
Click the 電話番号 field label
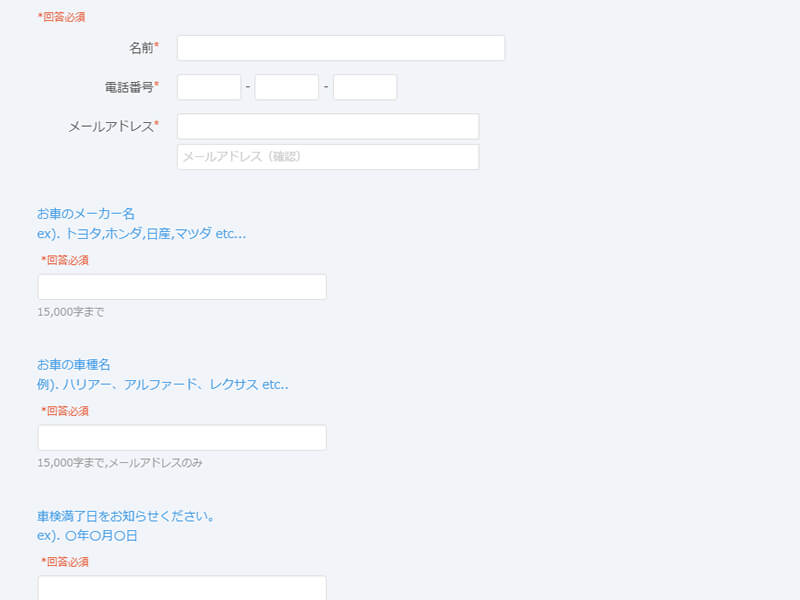click(x=129, y=87)
